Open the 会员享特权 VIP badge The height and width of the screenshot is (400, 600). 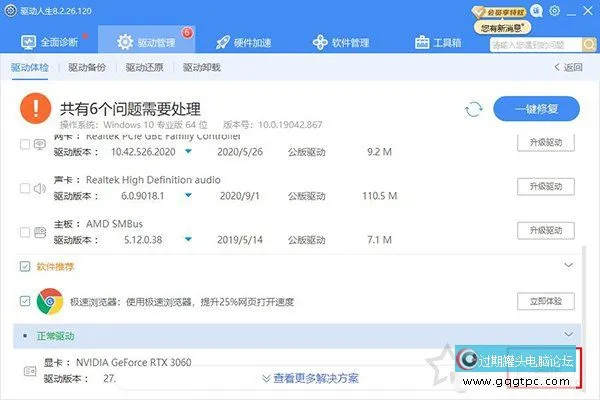coord(499,12)
